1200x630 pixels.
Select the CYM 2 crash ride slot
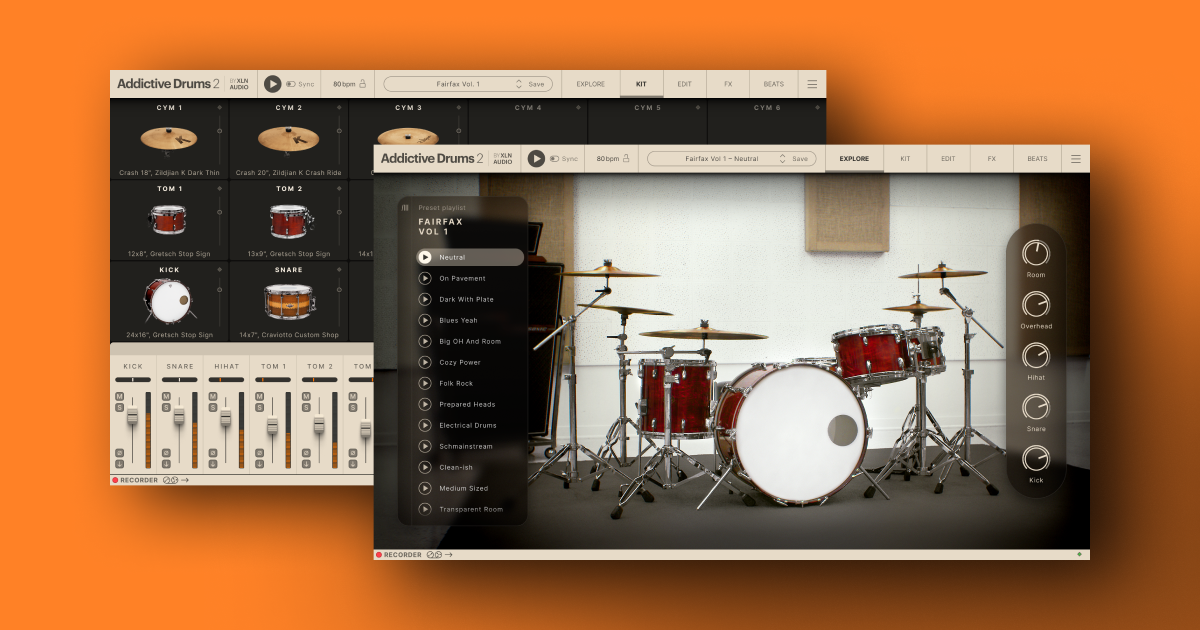pos(289,138)
